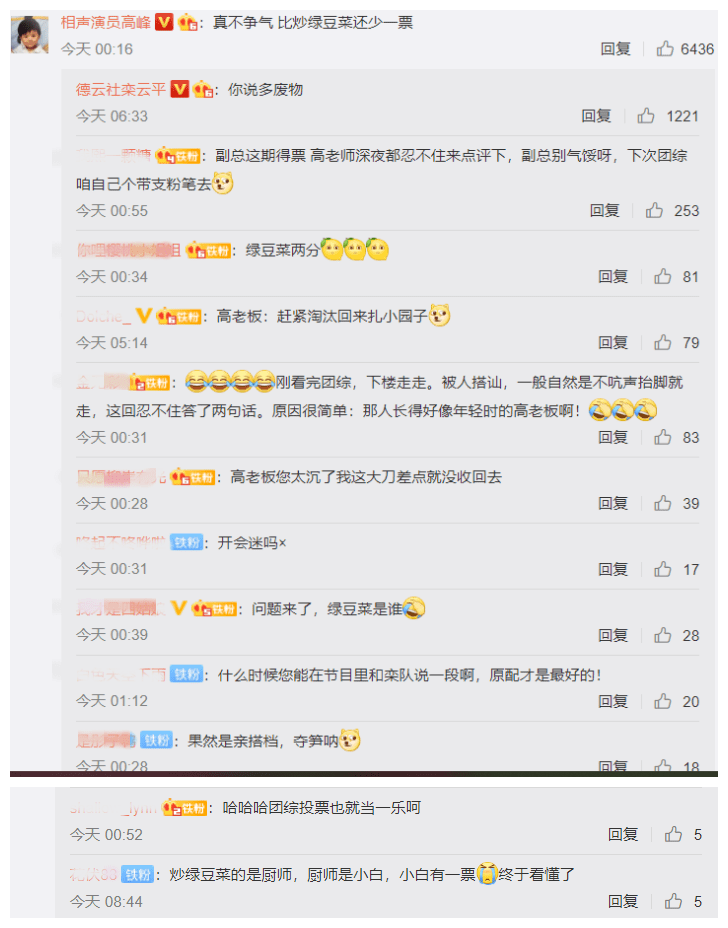Like the comment with 83 likes

[x=662, y=437]
